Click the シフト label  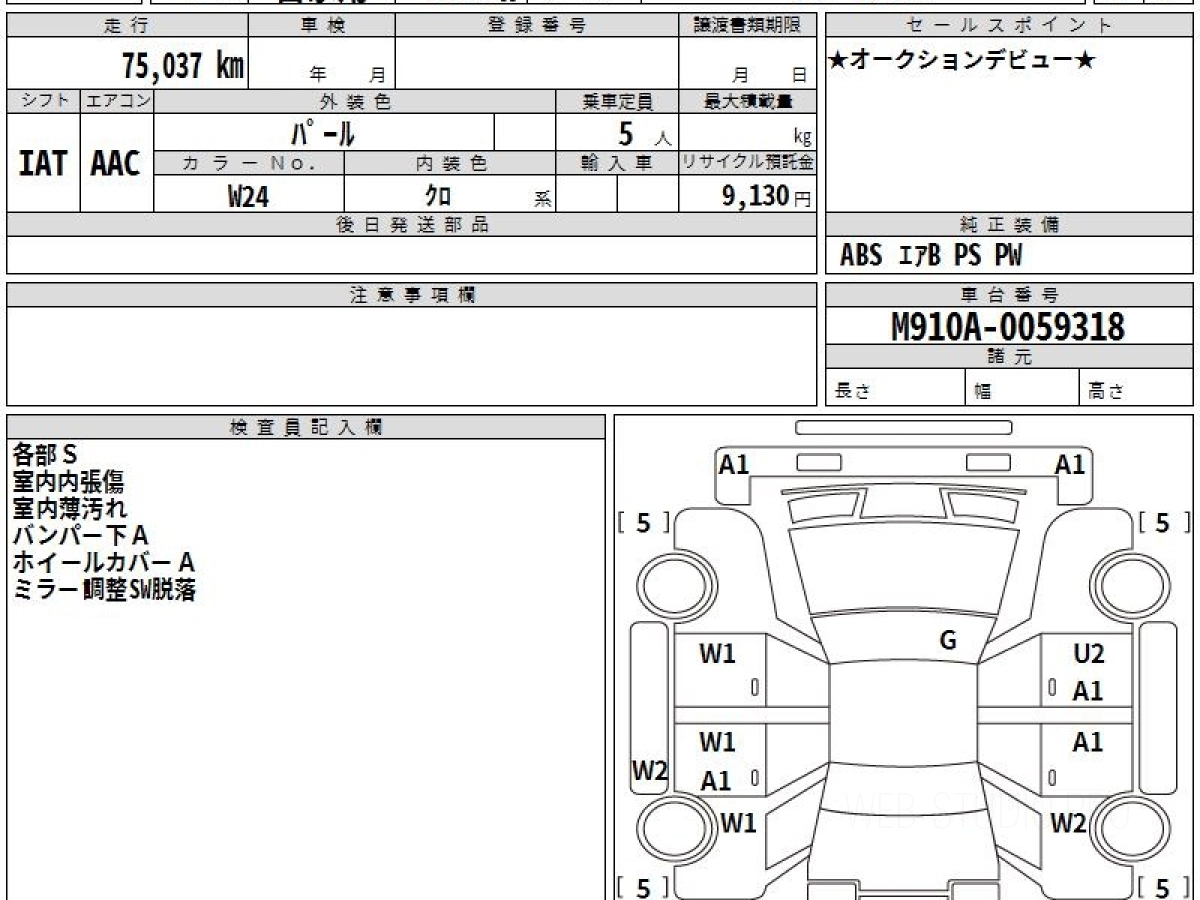tap(43, 101)
